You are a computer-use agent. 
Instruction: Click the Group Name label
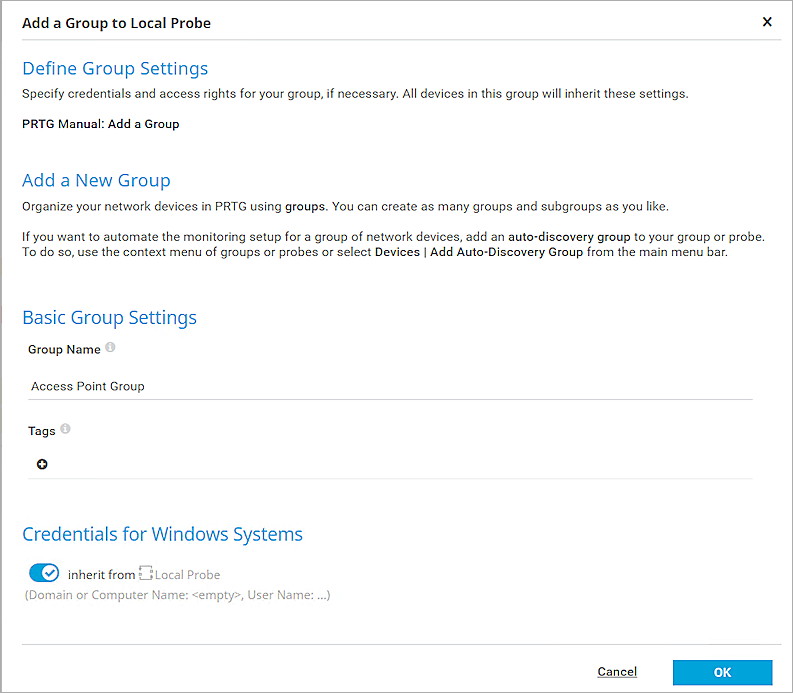[x=64, y=349]
